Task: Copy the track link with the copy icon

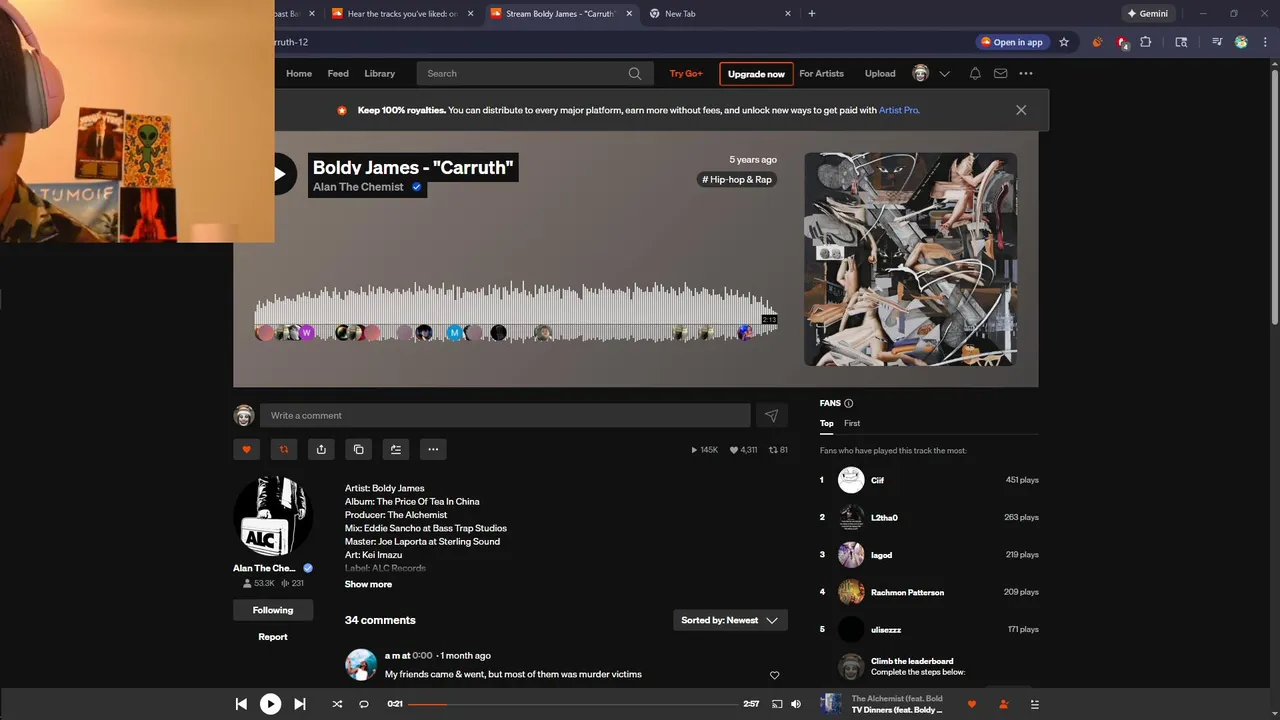Action: coord(359,449)
